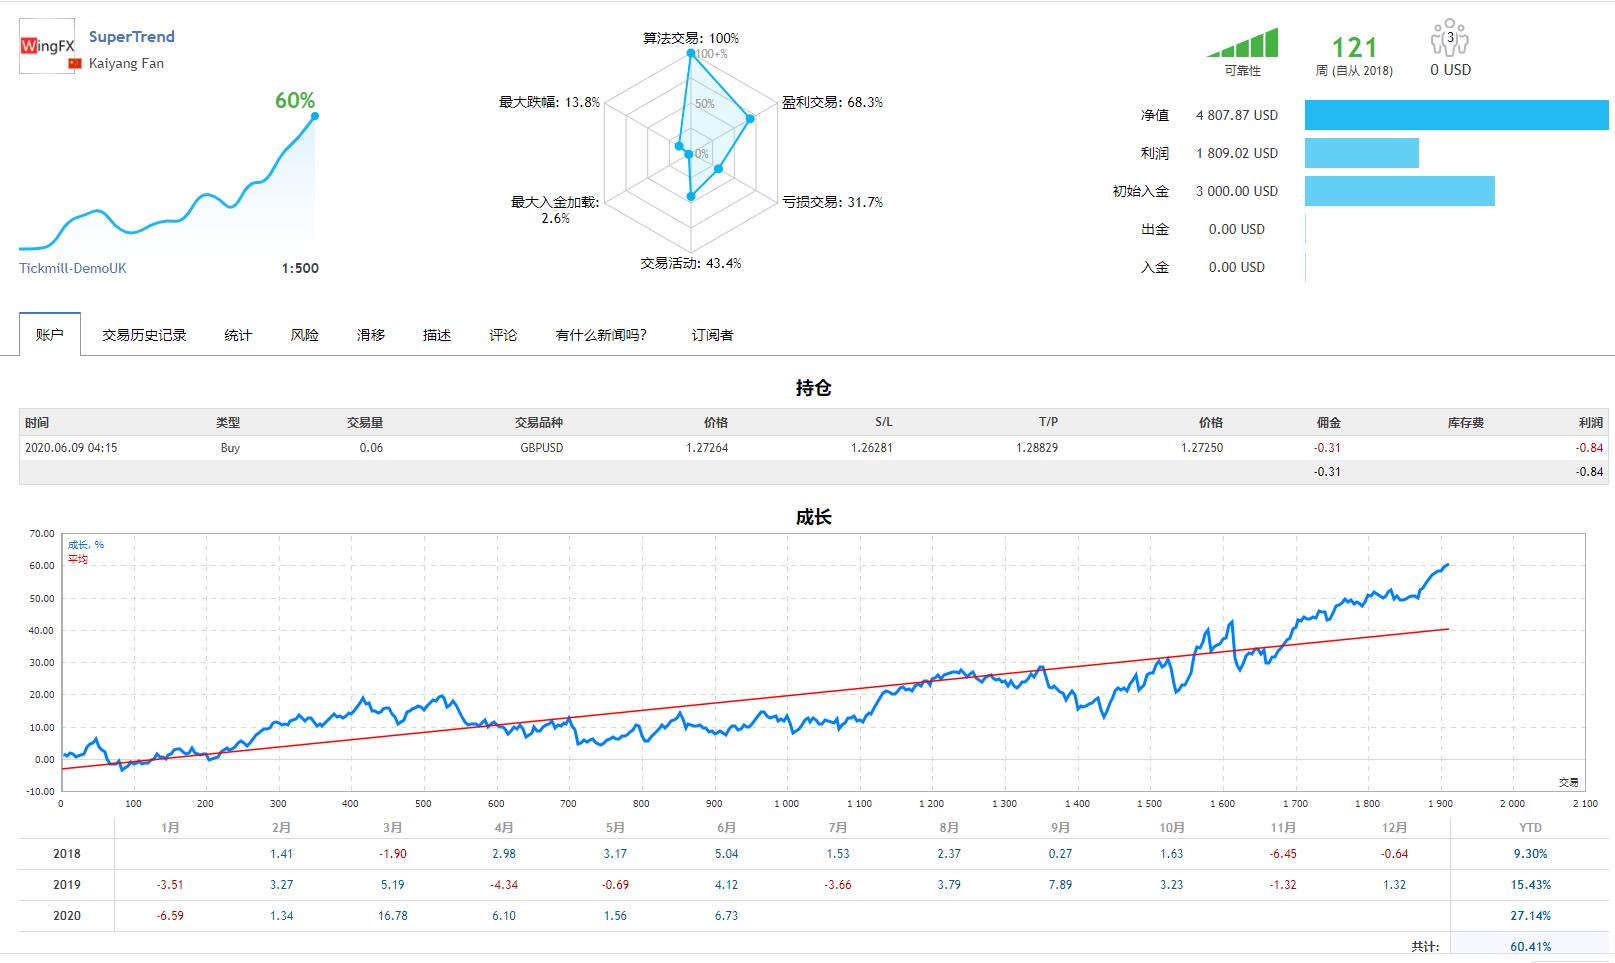
Task: Open the 订阅者 tab
Action: click(x=713, y=335)
